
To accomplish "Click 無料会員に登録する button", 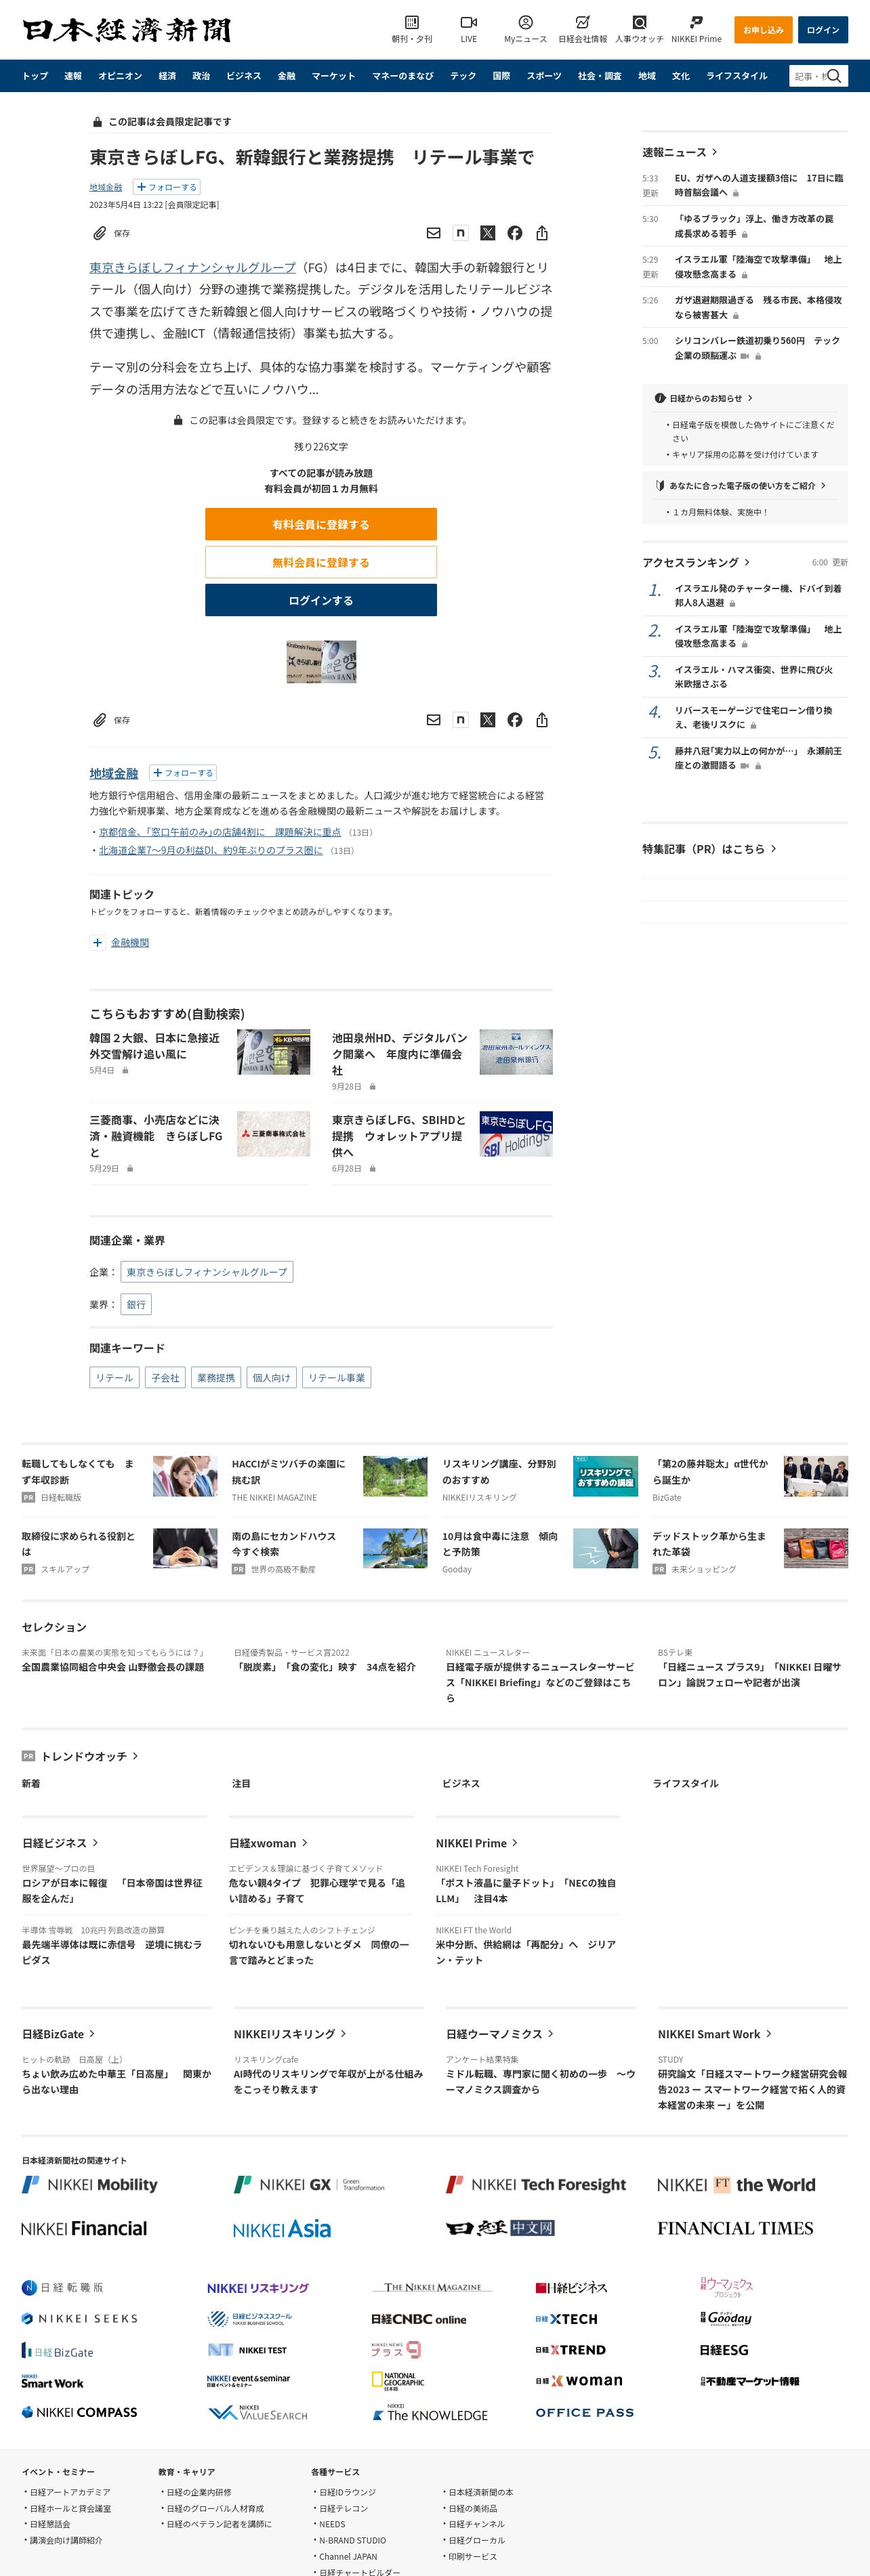I will pyautogui.click(x=321, y=562).
